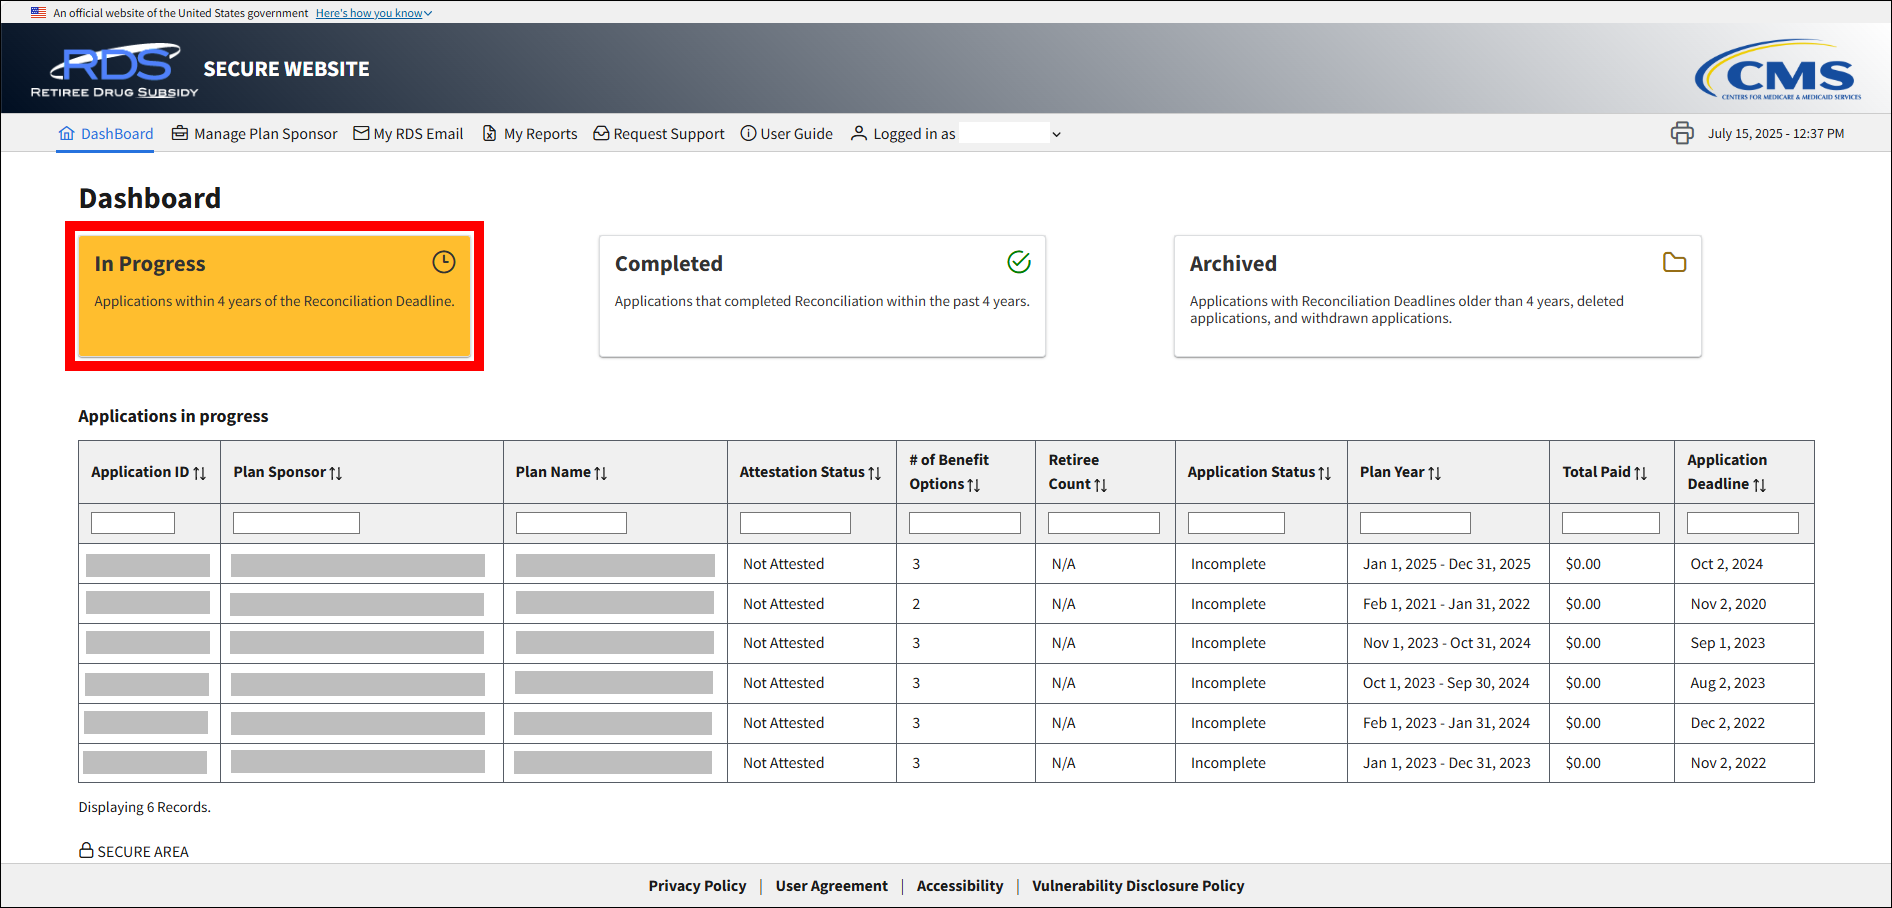The image size is (1892, 908).
Task: Go to My Reports menu item
Action: 530,134
